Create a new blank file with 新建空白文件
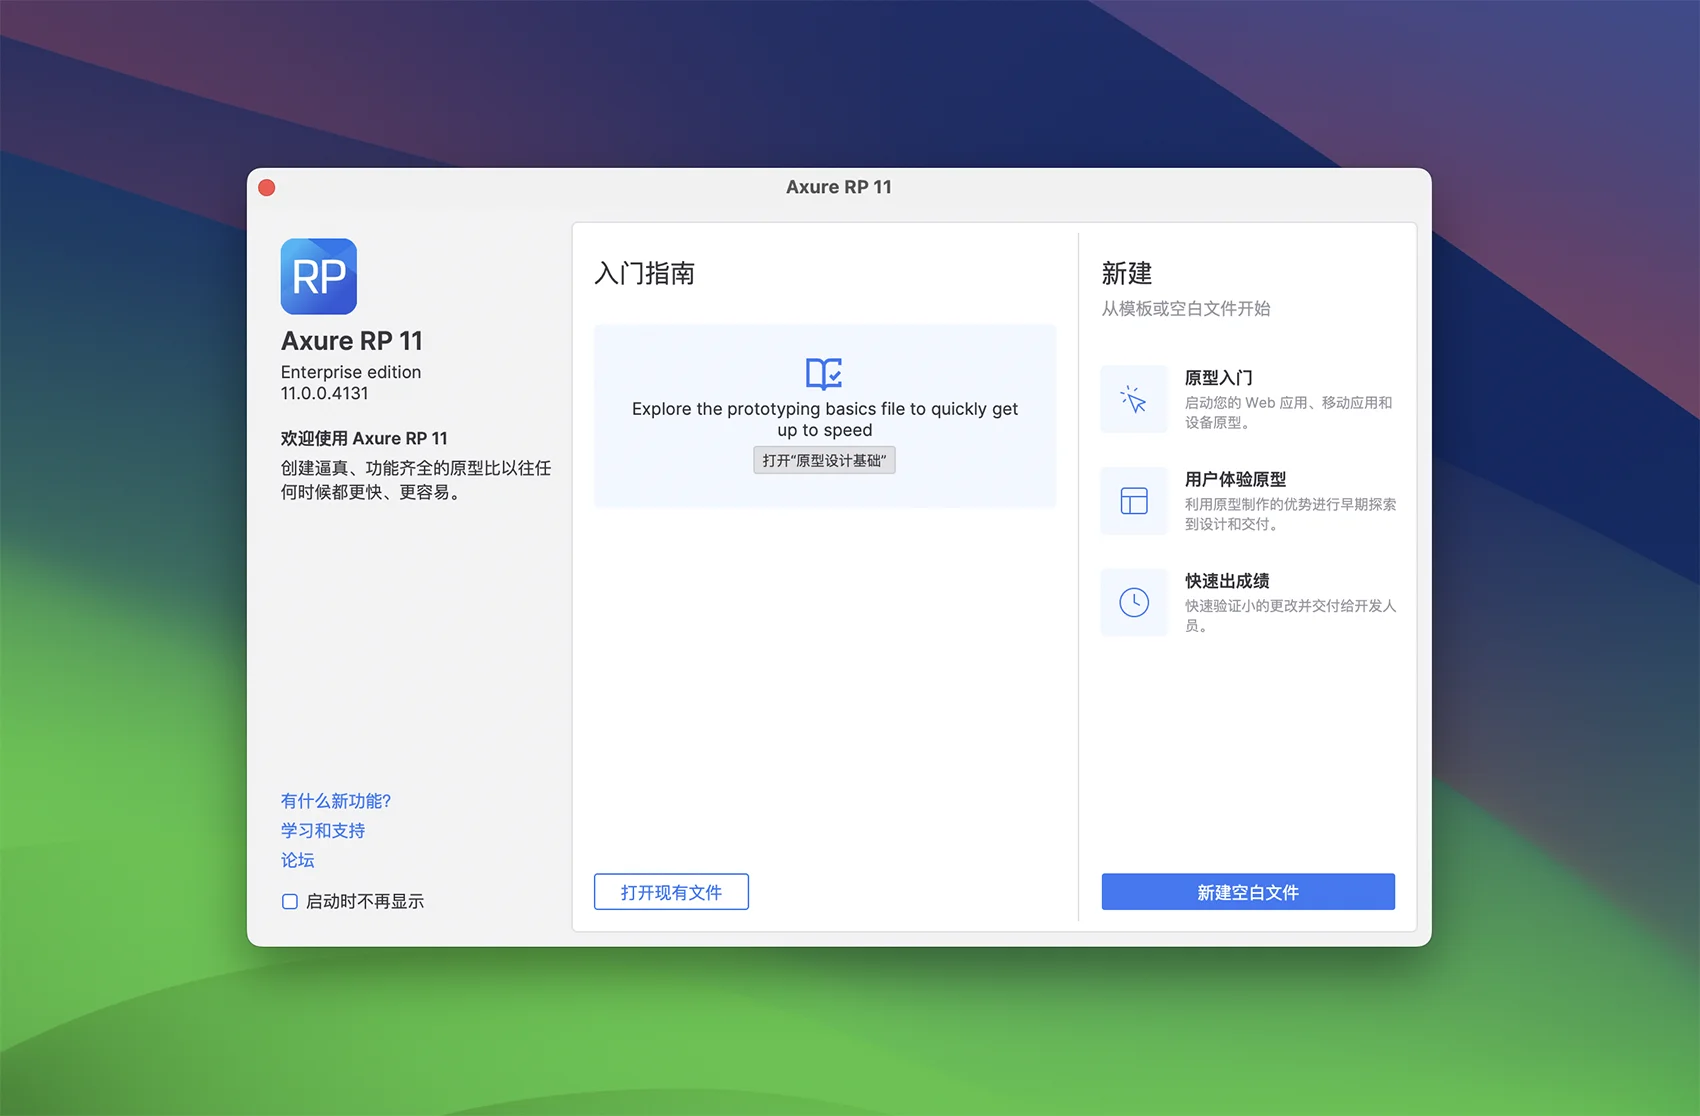 tap(1248, 892)
